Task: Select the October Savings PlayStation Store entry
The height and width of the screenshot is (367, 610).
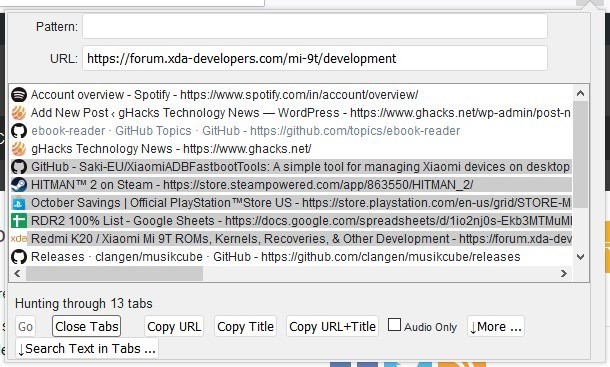Action: point(291,203)
